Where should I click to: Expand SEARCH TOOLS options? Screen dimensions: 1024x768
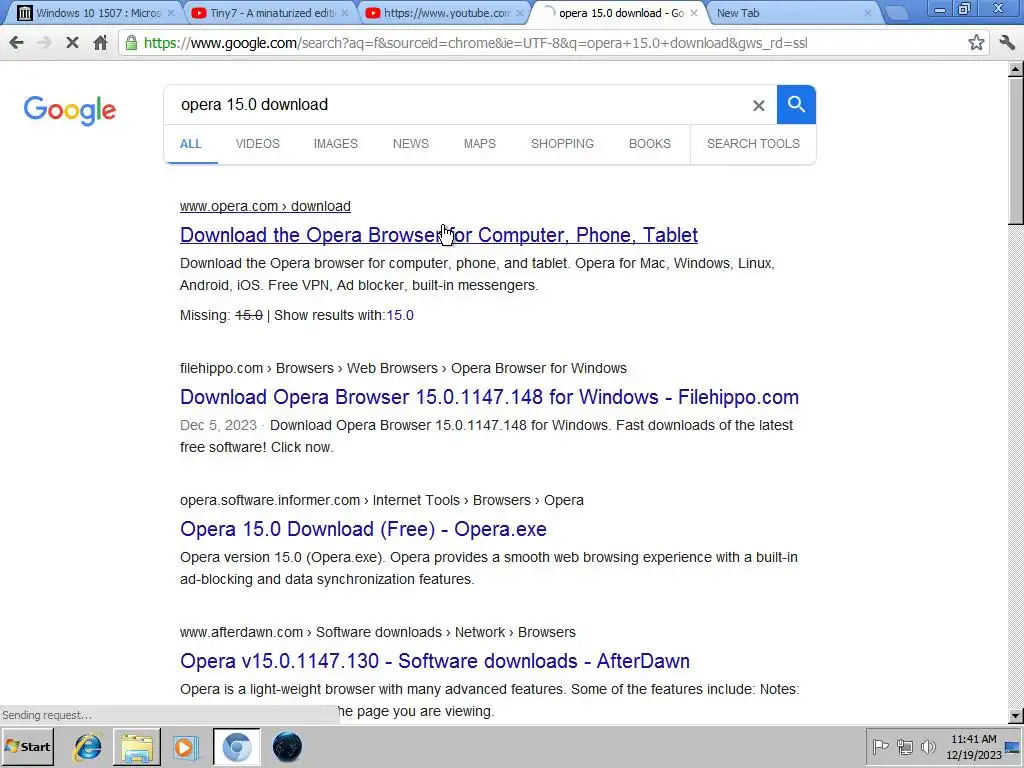pos(753,144)
